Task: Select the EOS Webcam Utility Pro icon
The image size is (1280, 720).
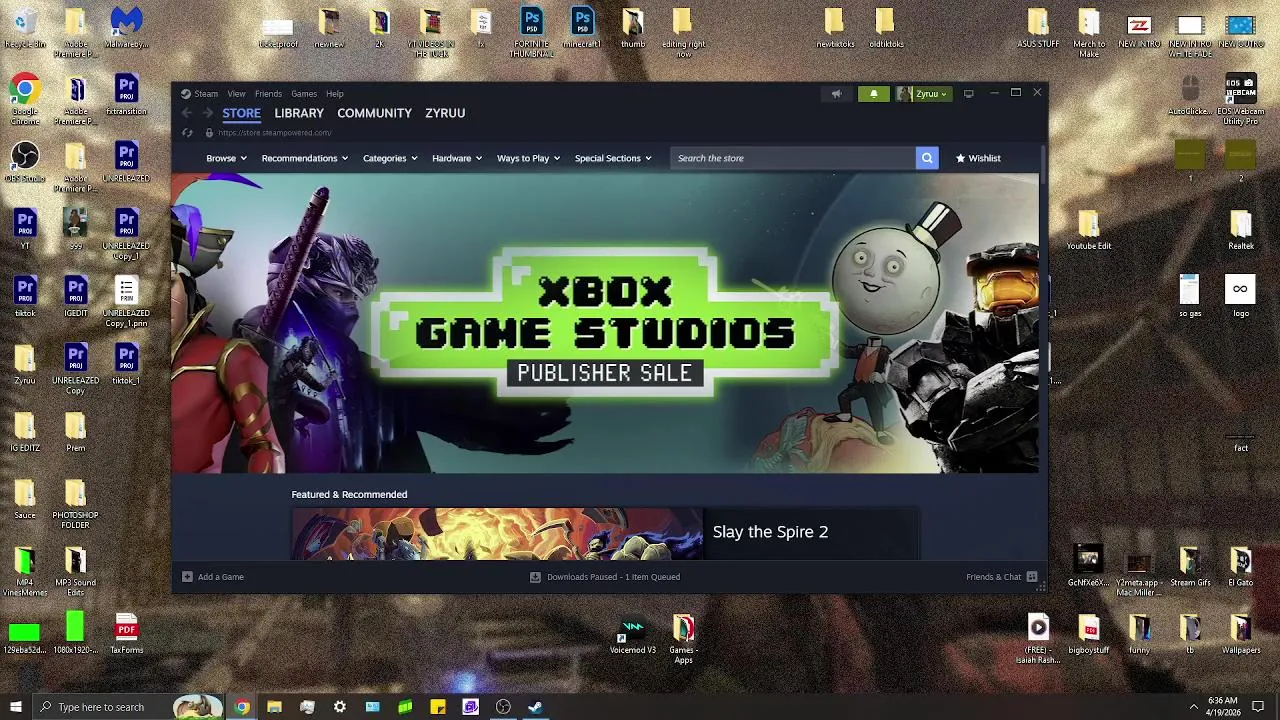Action: tap(1240, 100)
